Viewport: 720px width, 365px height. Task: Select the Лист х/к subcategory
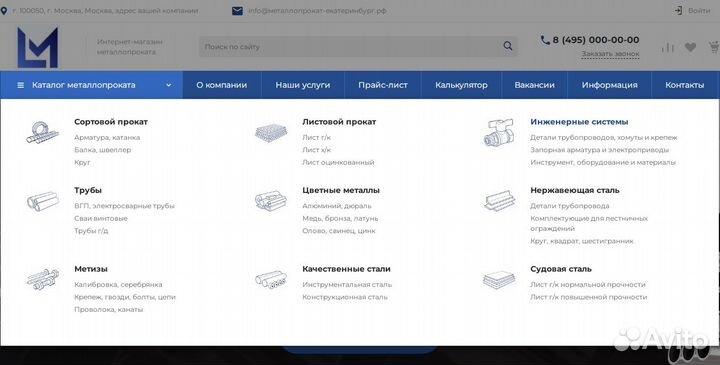(x=316, y=150)
